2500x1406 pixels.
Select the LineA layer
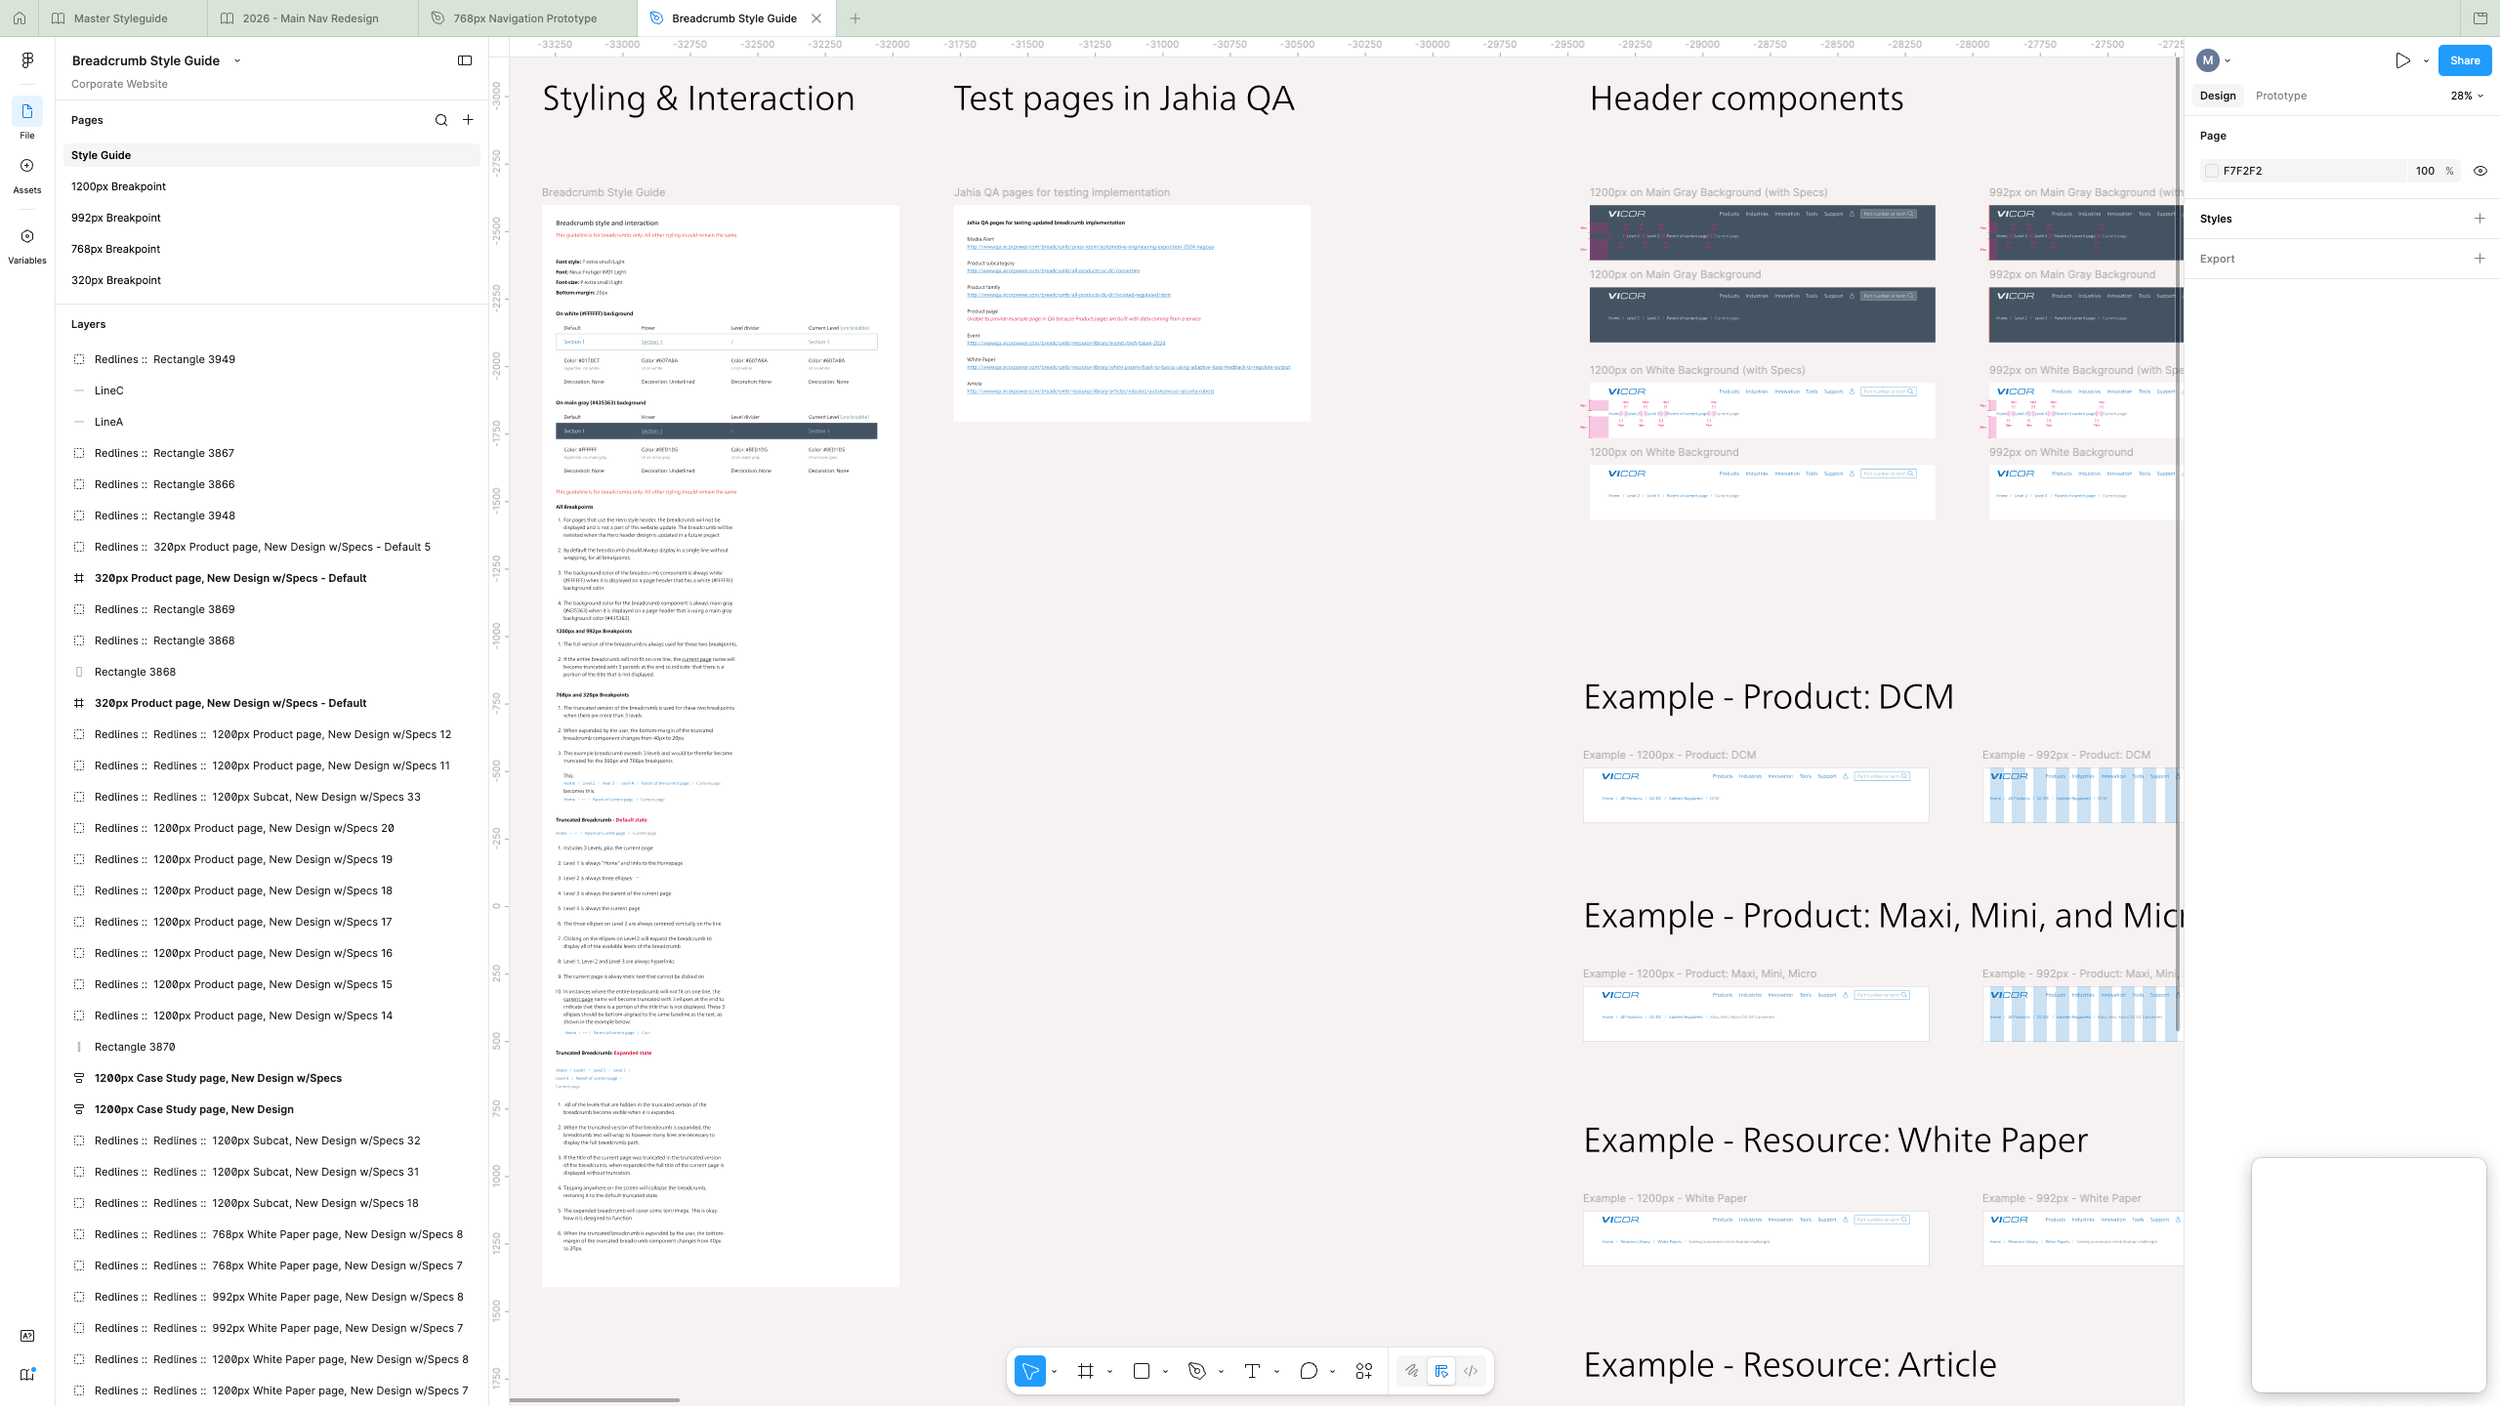click(271, 422)
